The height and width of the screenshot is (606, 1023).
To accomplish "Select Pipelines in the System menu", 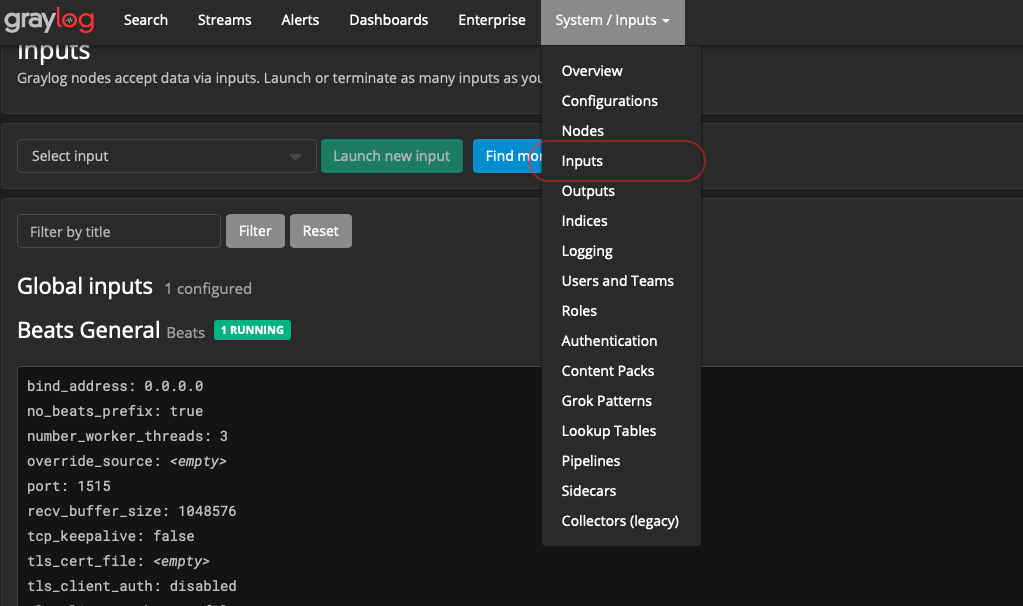I will [x=590, y=461].
